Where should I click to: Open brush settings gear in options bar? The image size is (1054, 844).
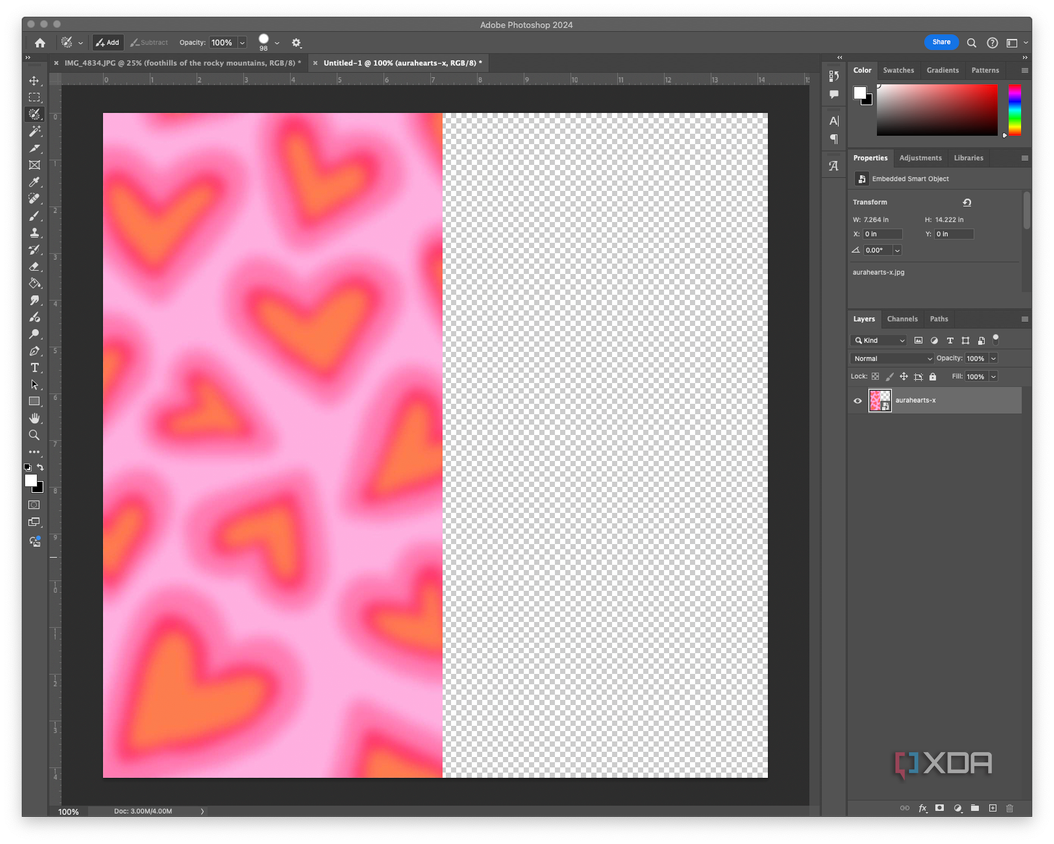[x=296, y=42]
